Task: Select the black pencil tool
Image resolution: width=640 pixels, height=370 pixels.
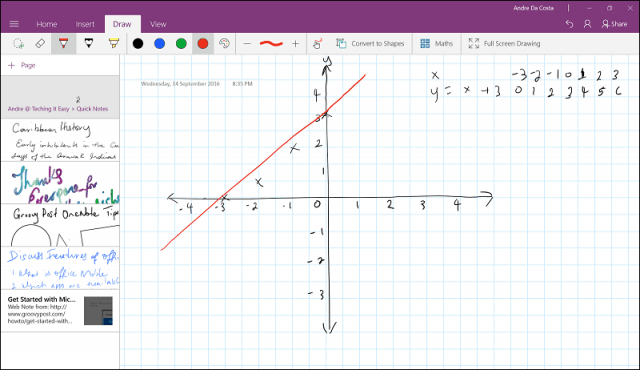Action: [x=89, y=44]
